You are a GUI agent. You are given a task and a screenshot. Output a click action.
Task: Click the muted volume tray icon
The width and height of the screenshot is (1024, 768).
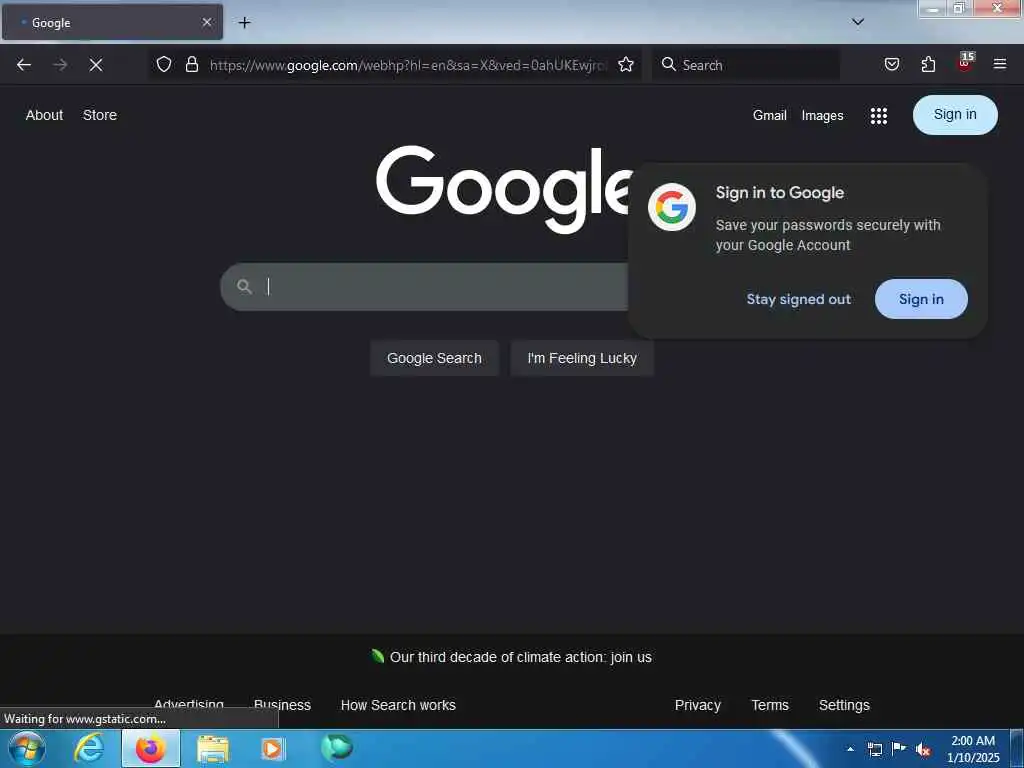[x=923, y=750]
